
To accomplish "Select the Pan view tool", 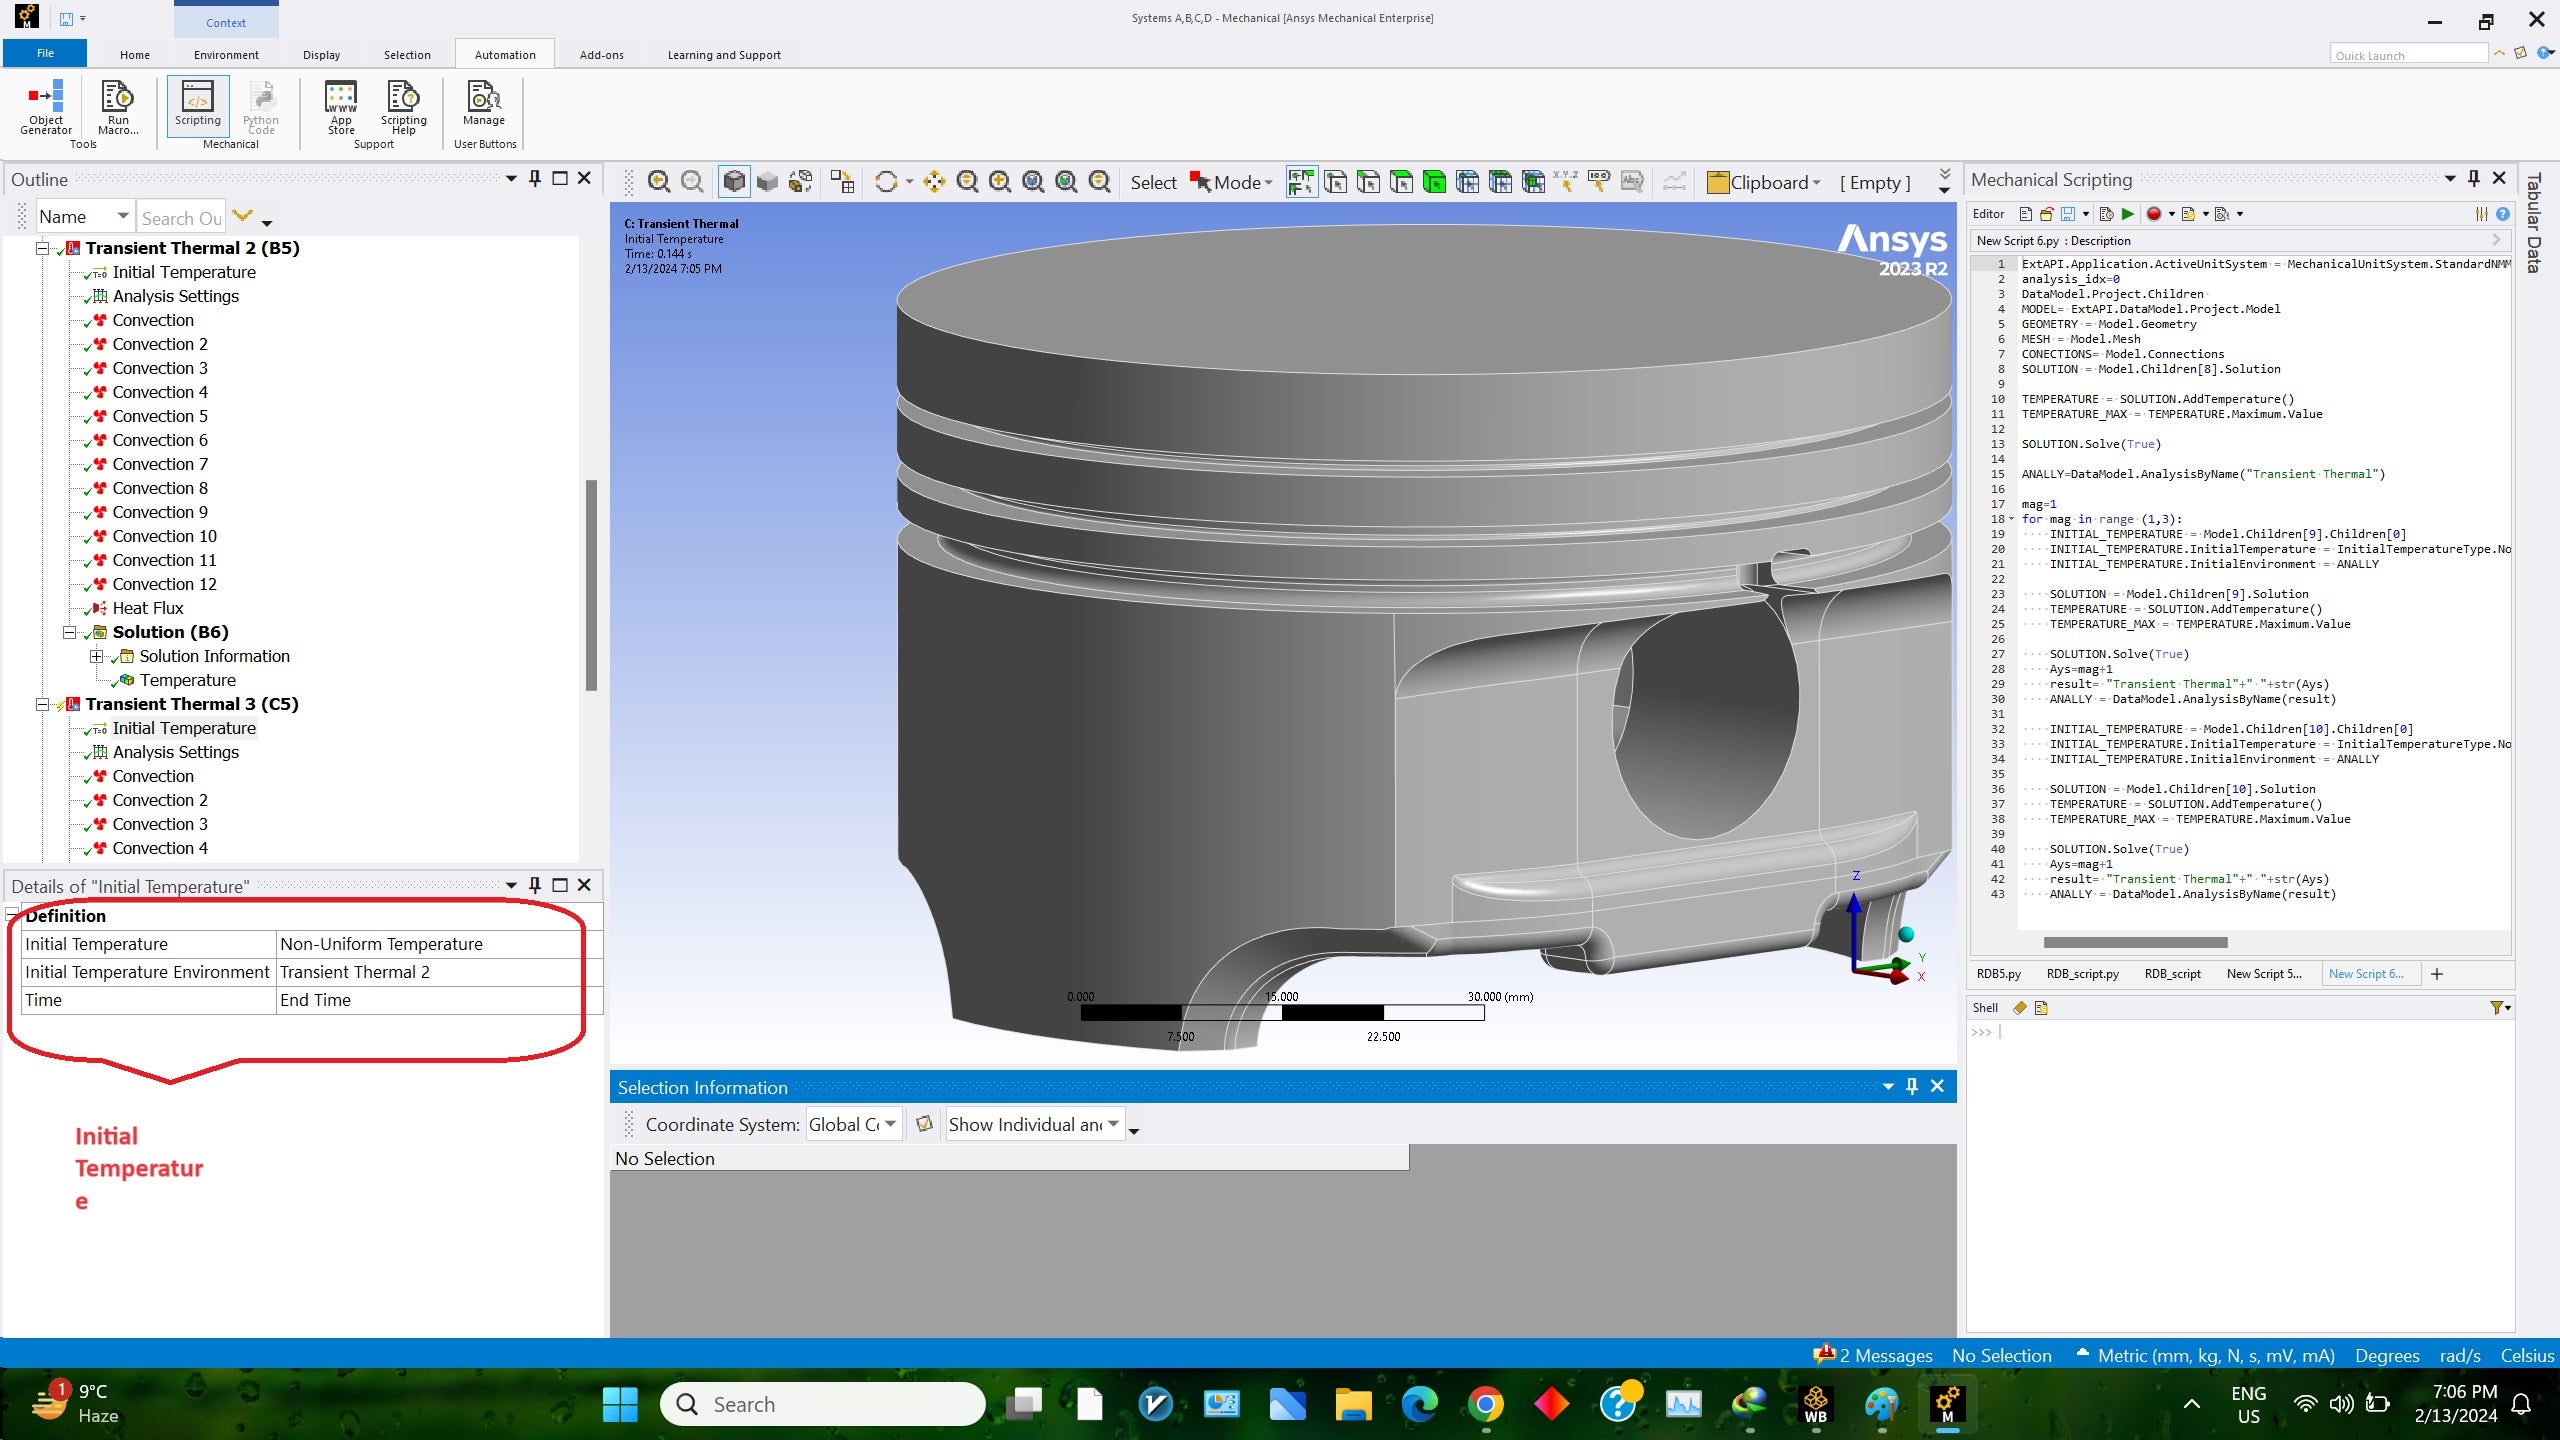I will 934,181.
